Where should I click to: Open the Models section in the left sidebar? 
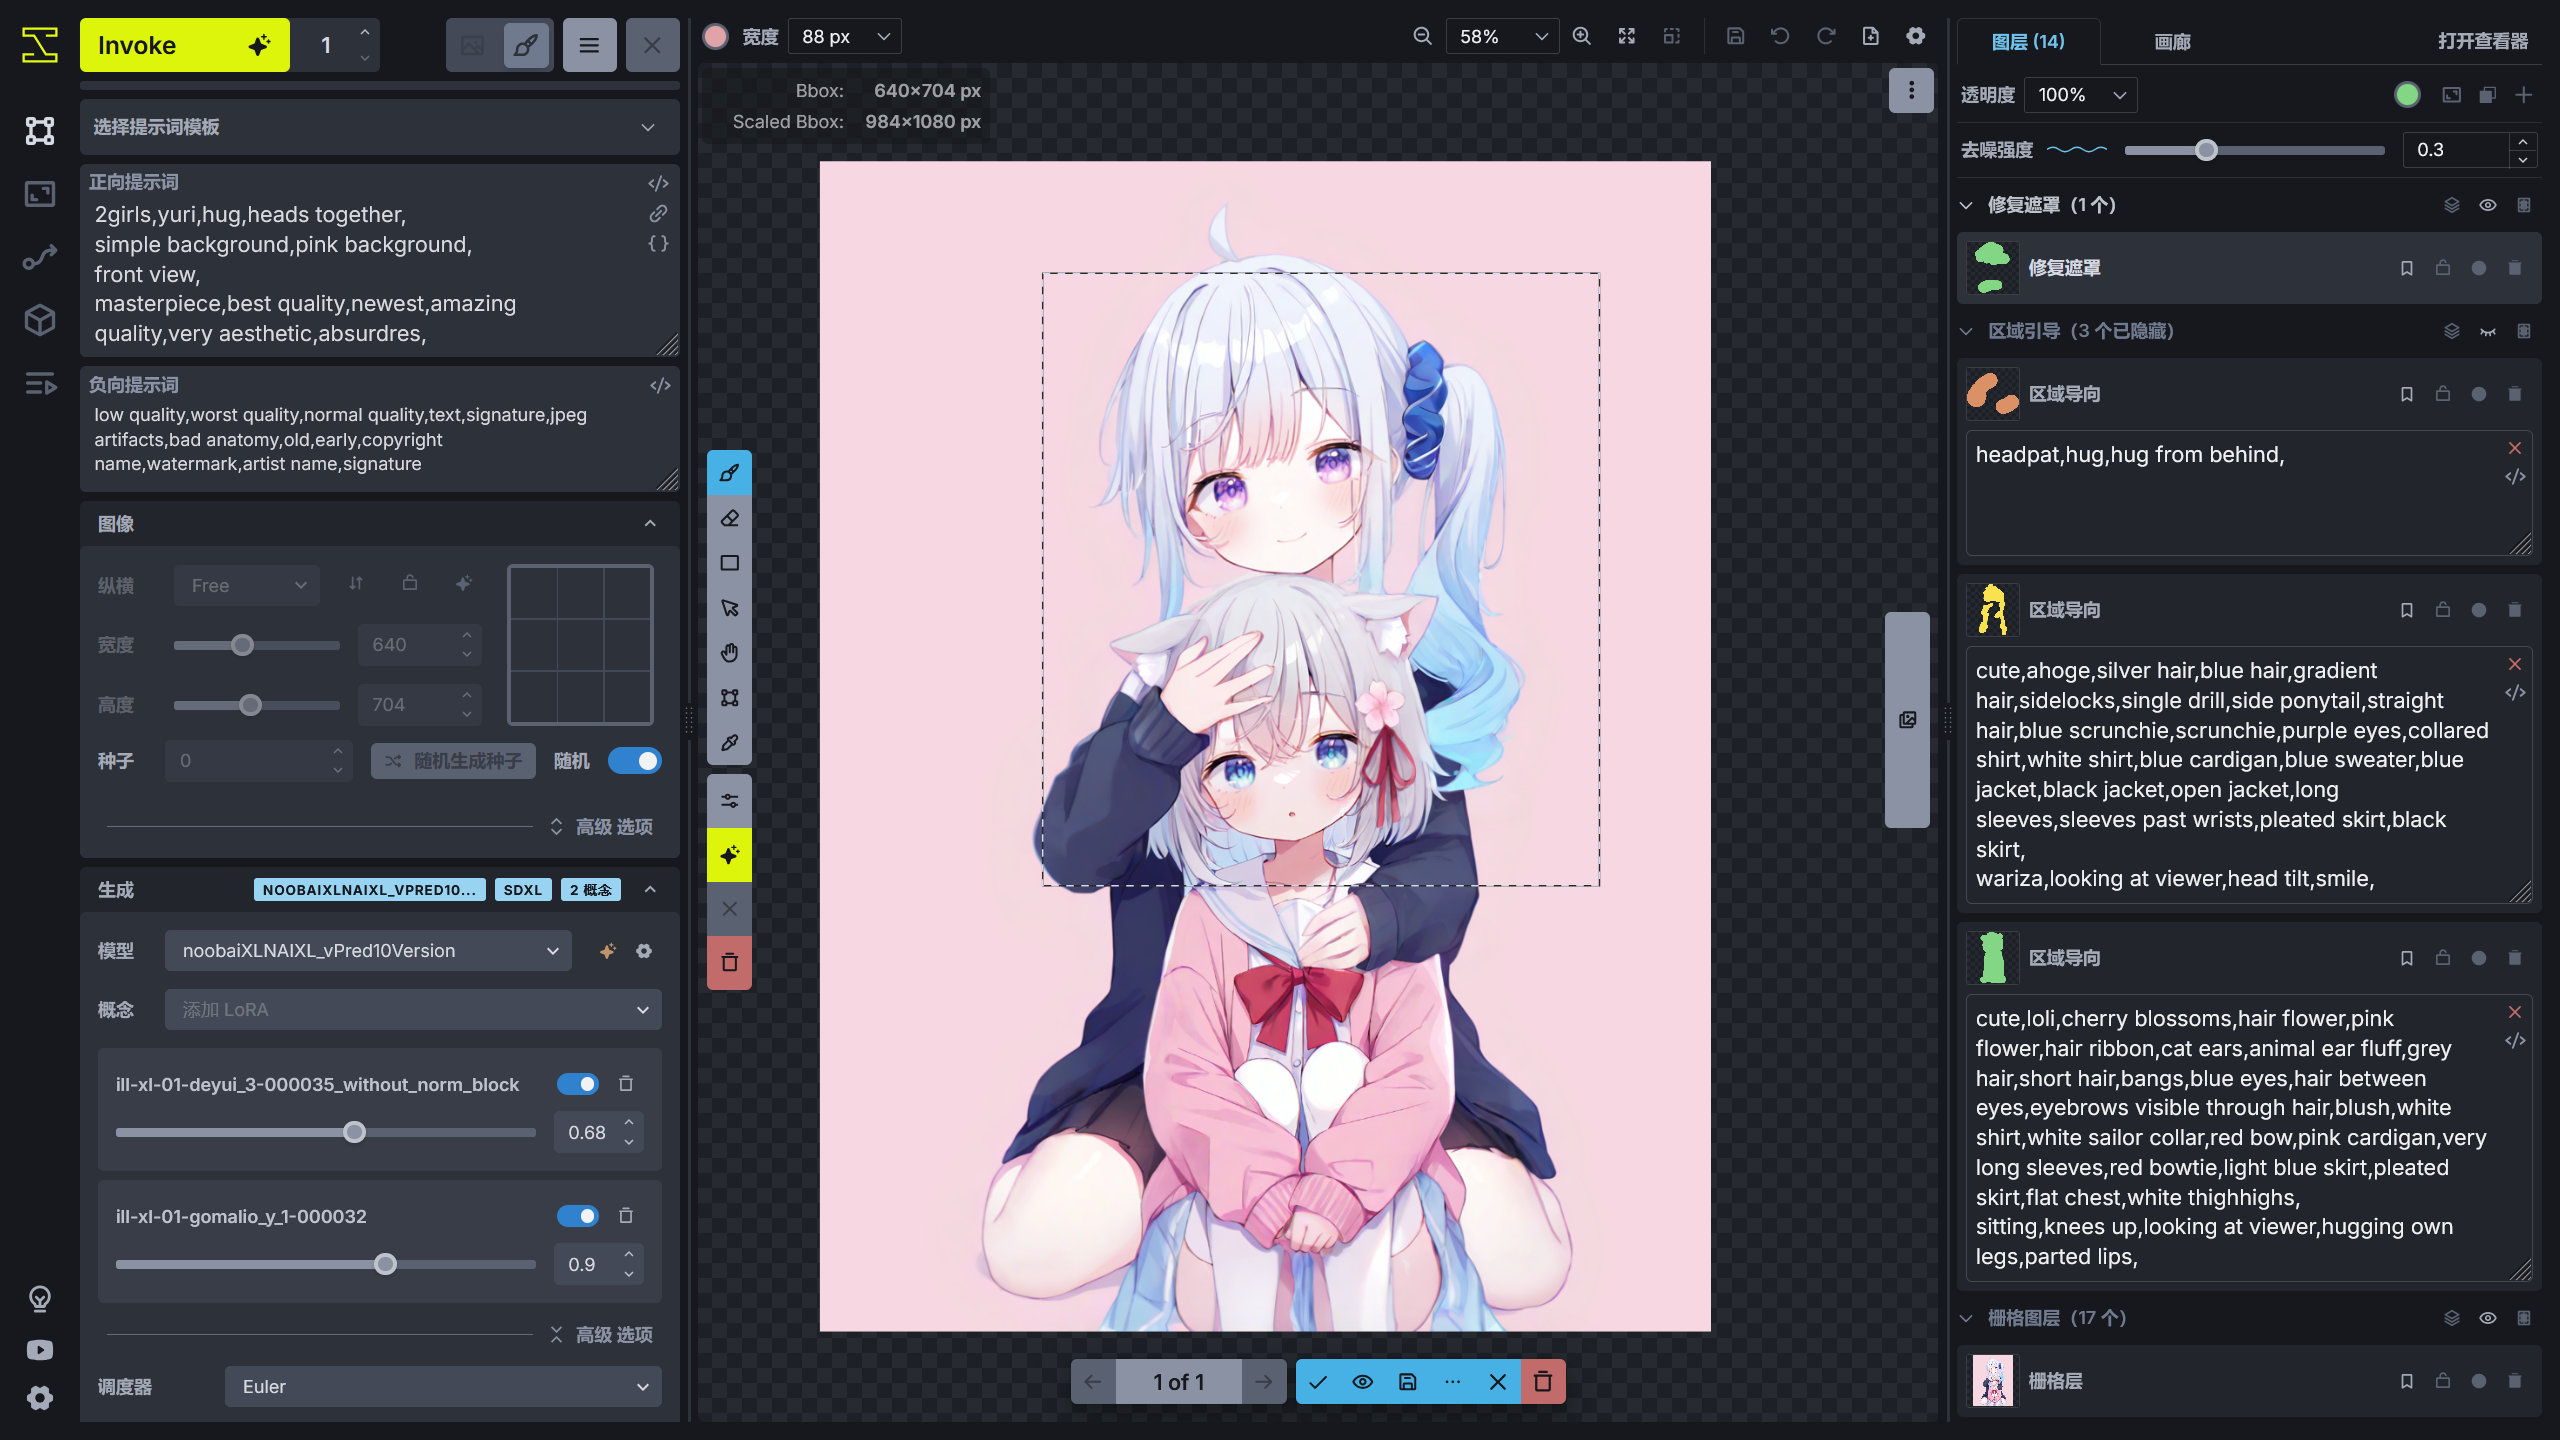pos(40,320)
